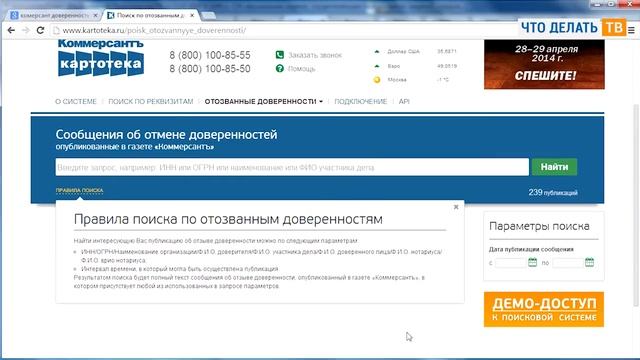Click phone number '8 (800) 100-85-50'

point(210,69)
